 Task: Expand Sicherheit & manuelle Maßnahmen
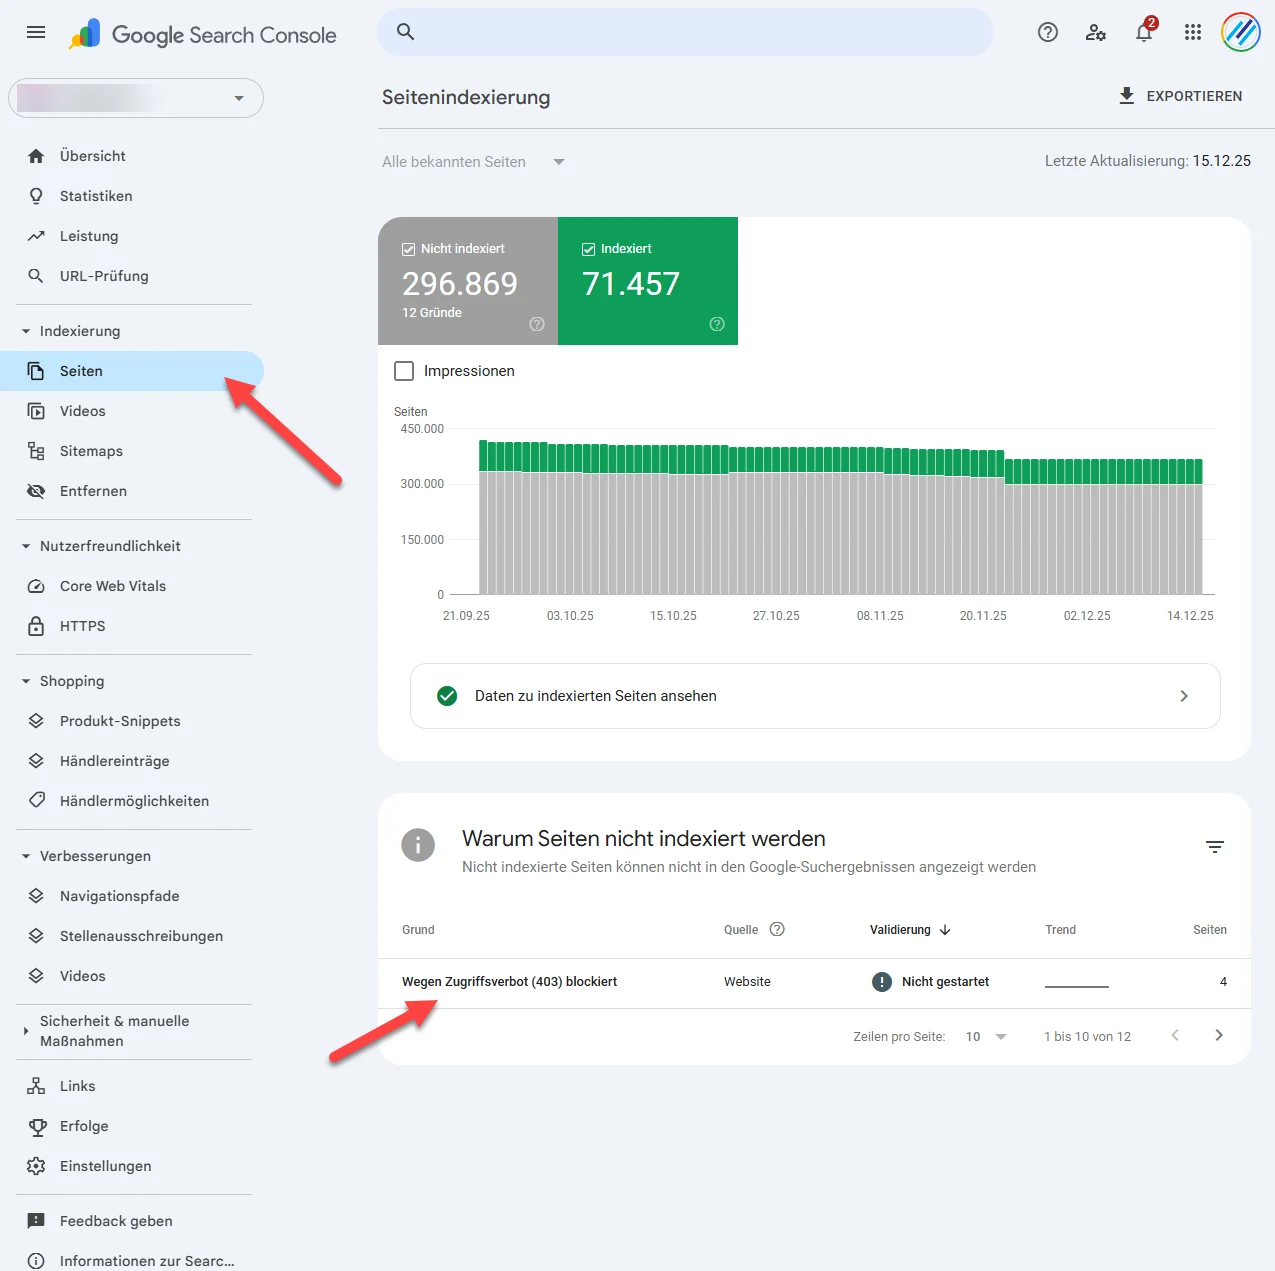[26, 1031]
